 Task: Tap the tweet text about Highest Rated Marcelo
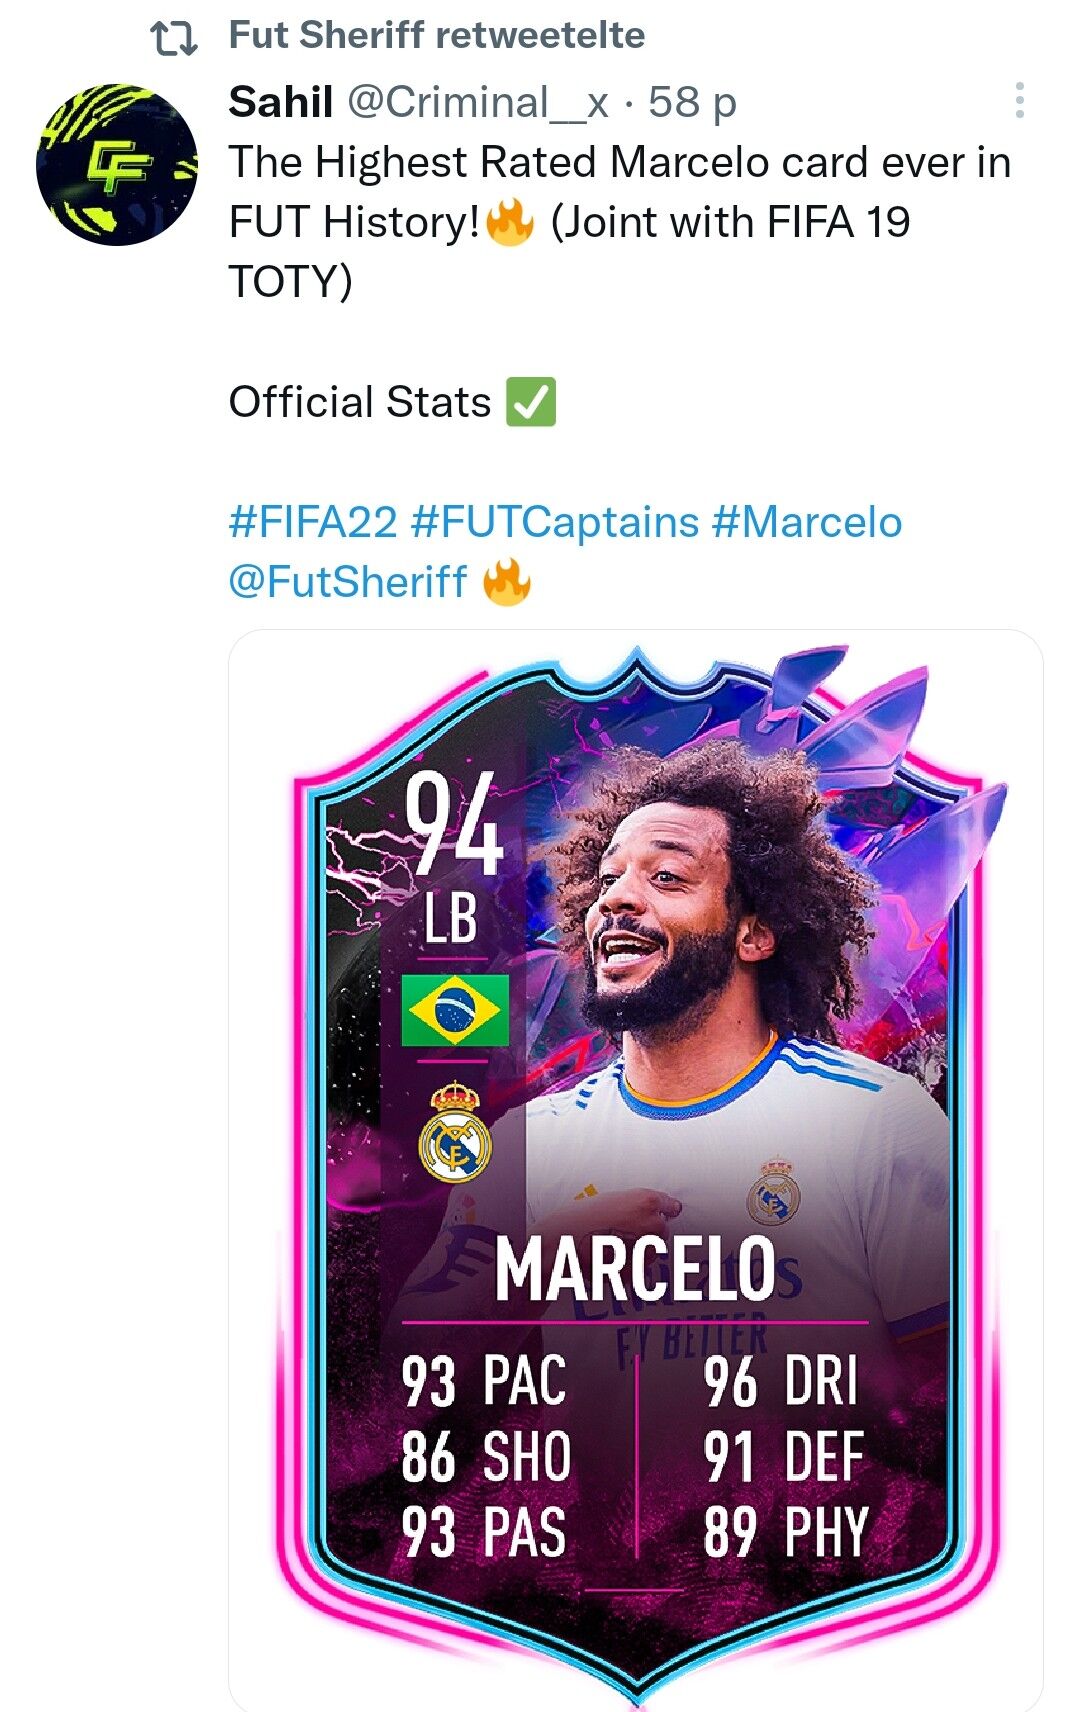point(620,222)
